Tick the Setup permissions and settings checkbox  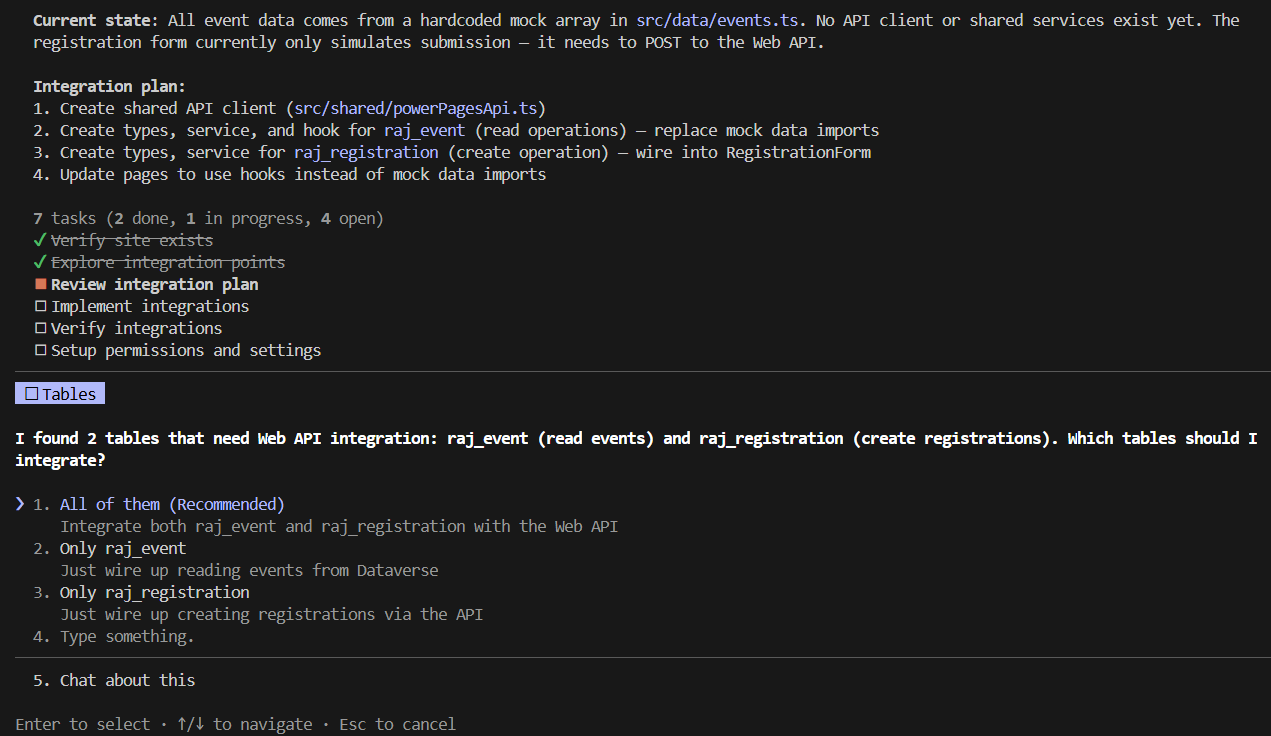coord(41,350)
